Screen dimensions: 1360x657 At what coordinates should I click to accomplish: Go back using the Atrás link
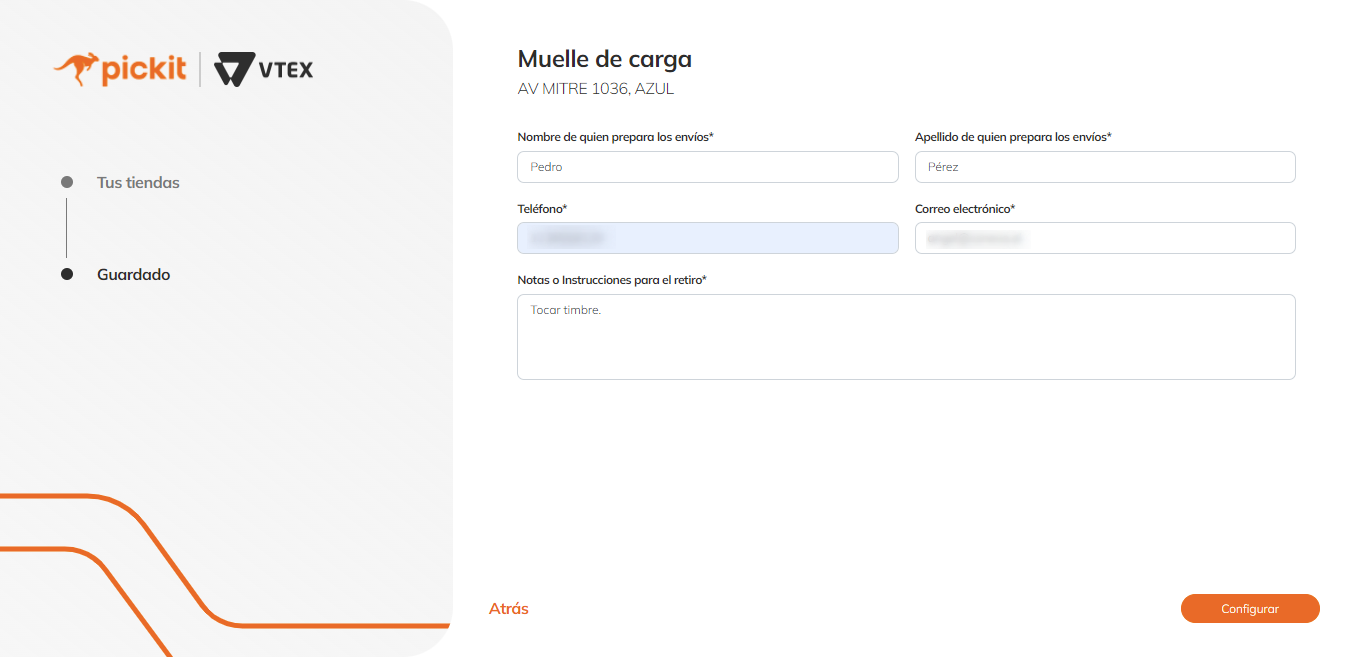[x=508, y=608]
